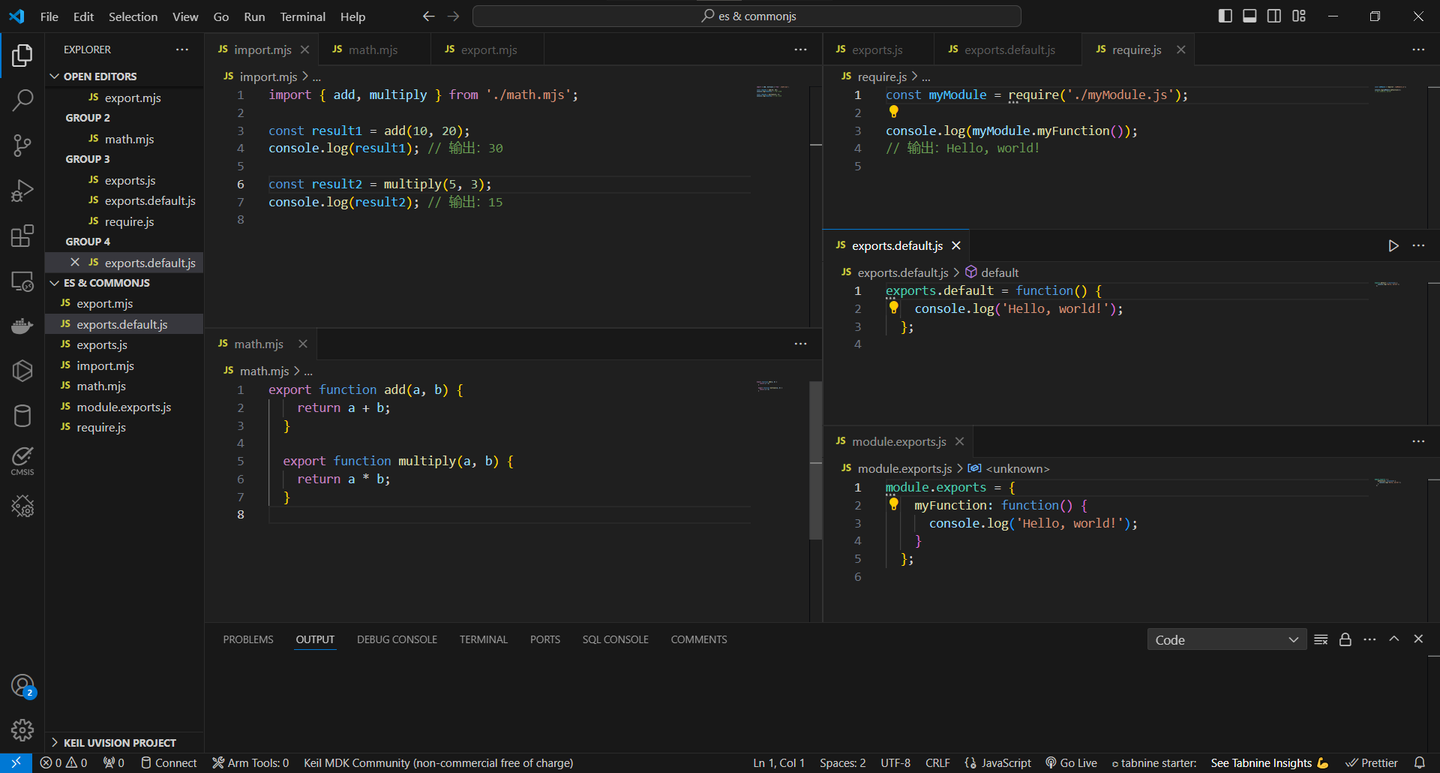Screen dimensions: 1440x773
Task: Open the Manage gear menu
Action: (22, 730)
